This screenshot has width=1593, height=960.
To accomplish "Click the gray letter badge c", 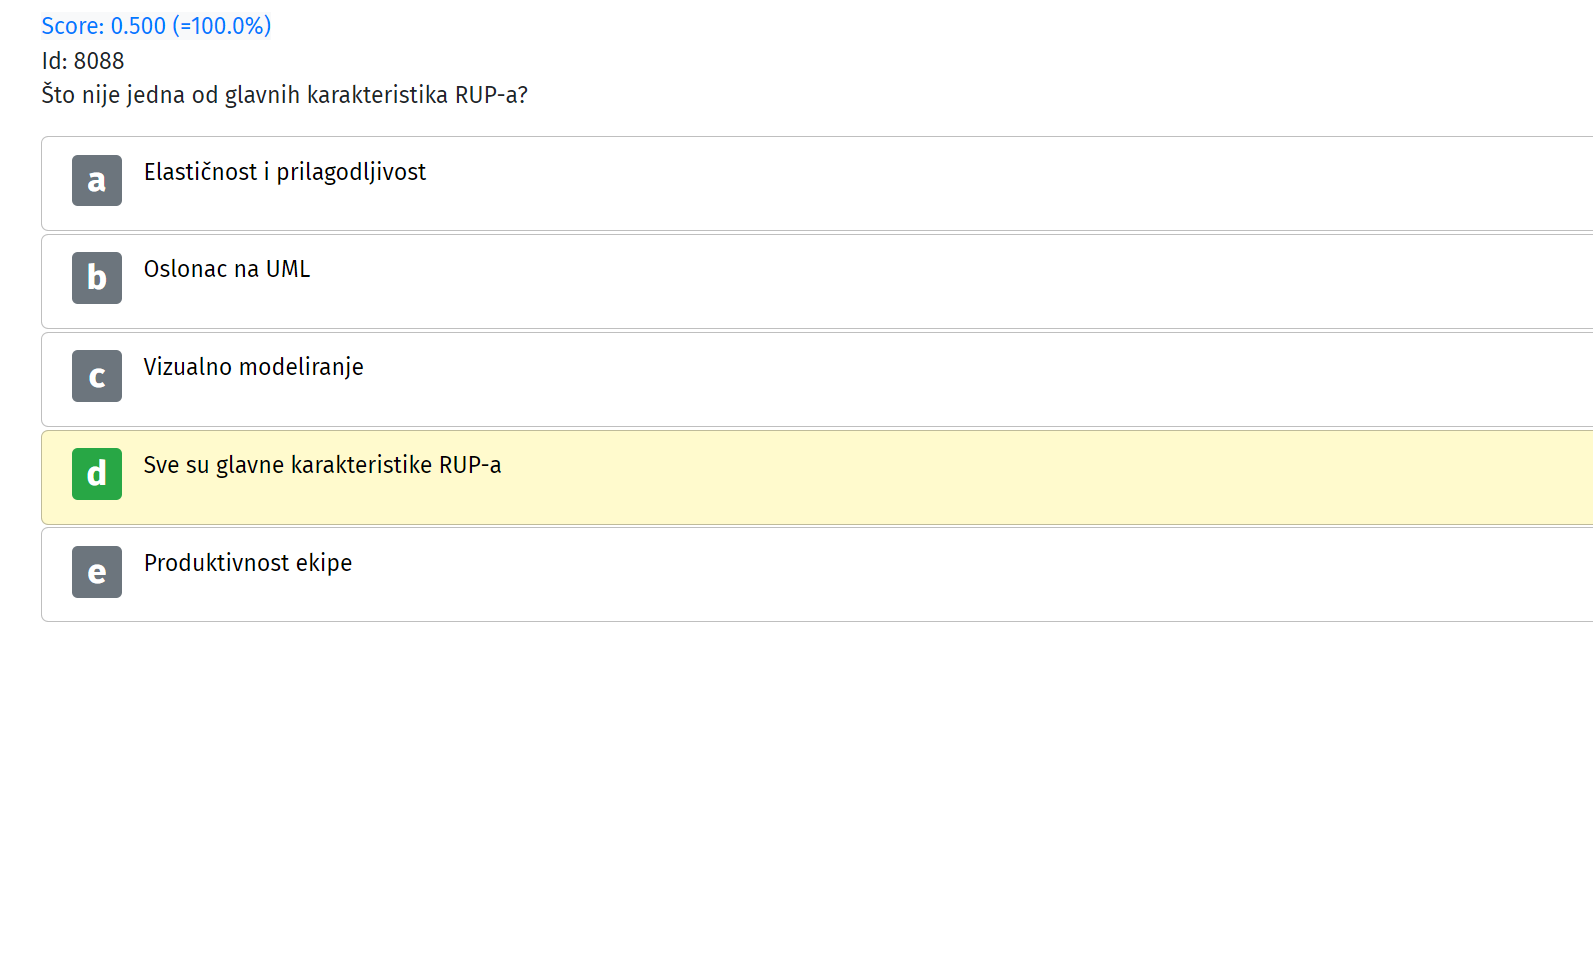I will coord(97,376).
